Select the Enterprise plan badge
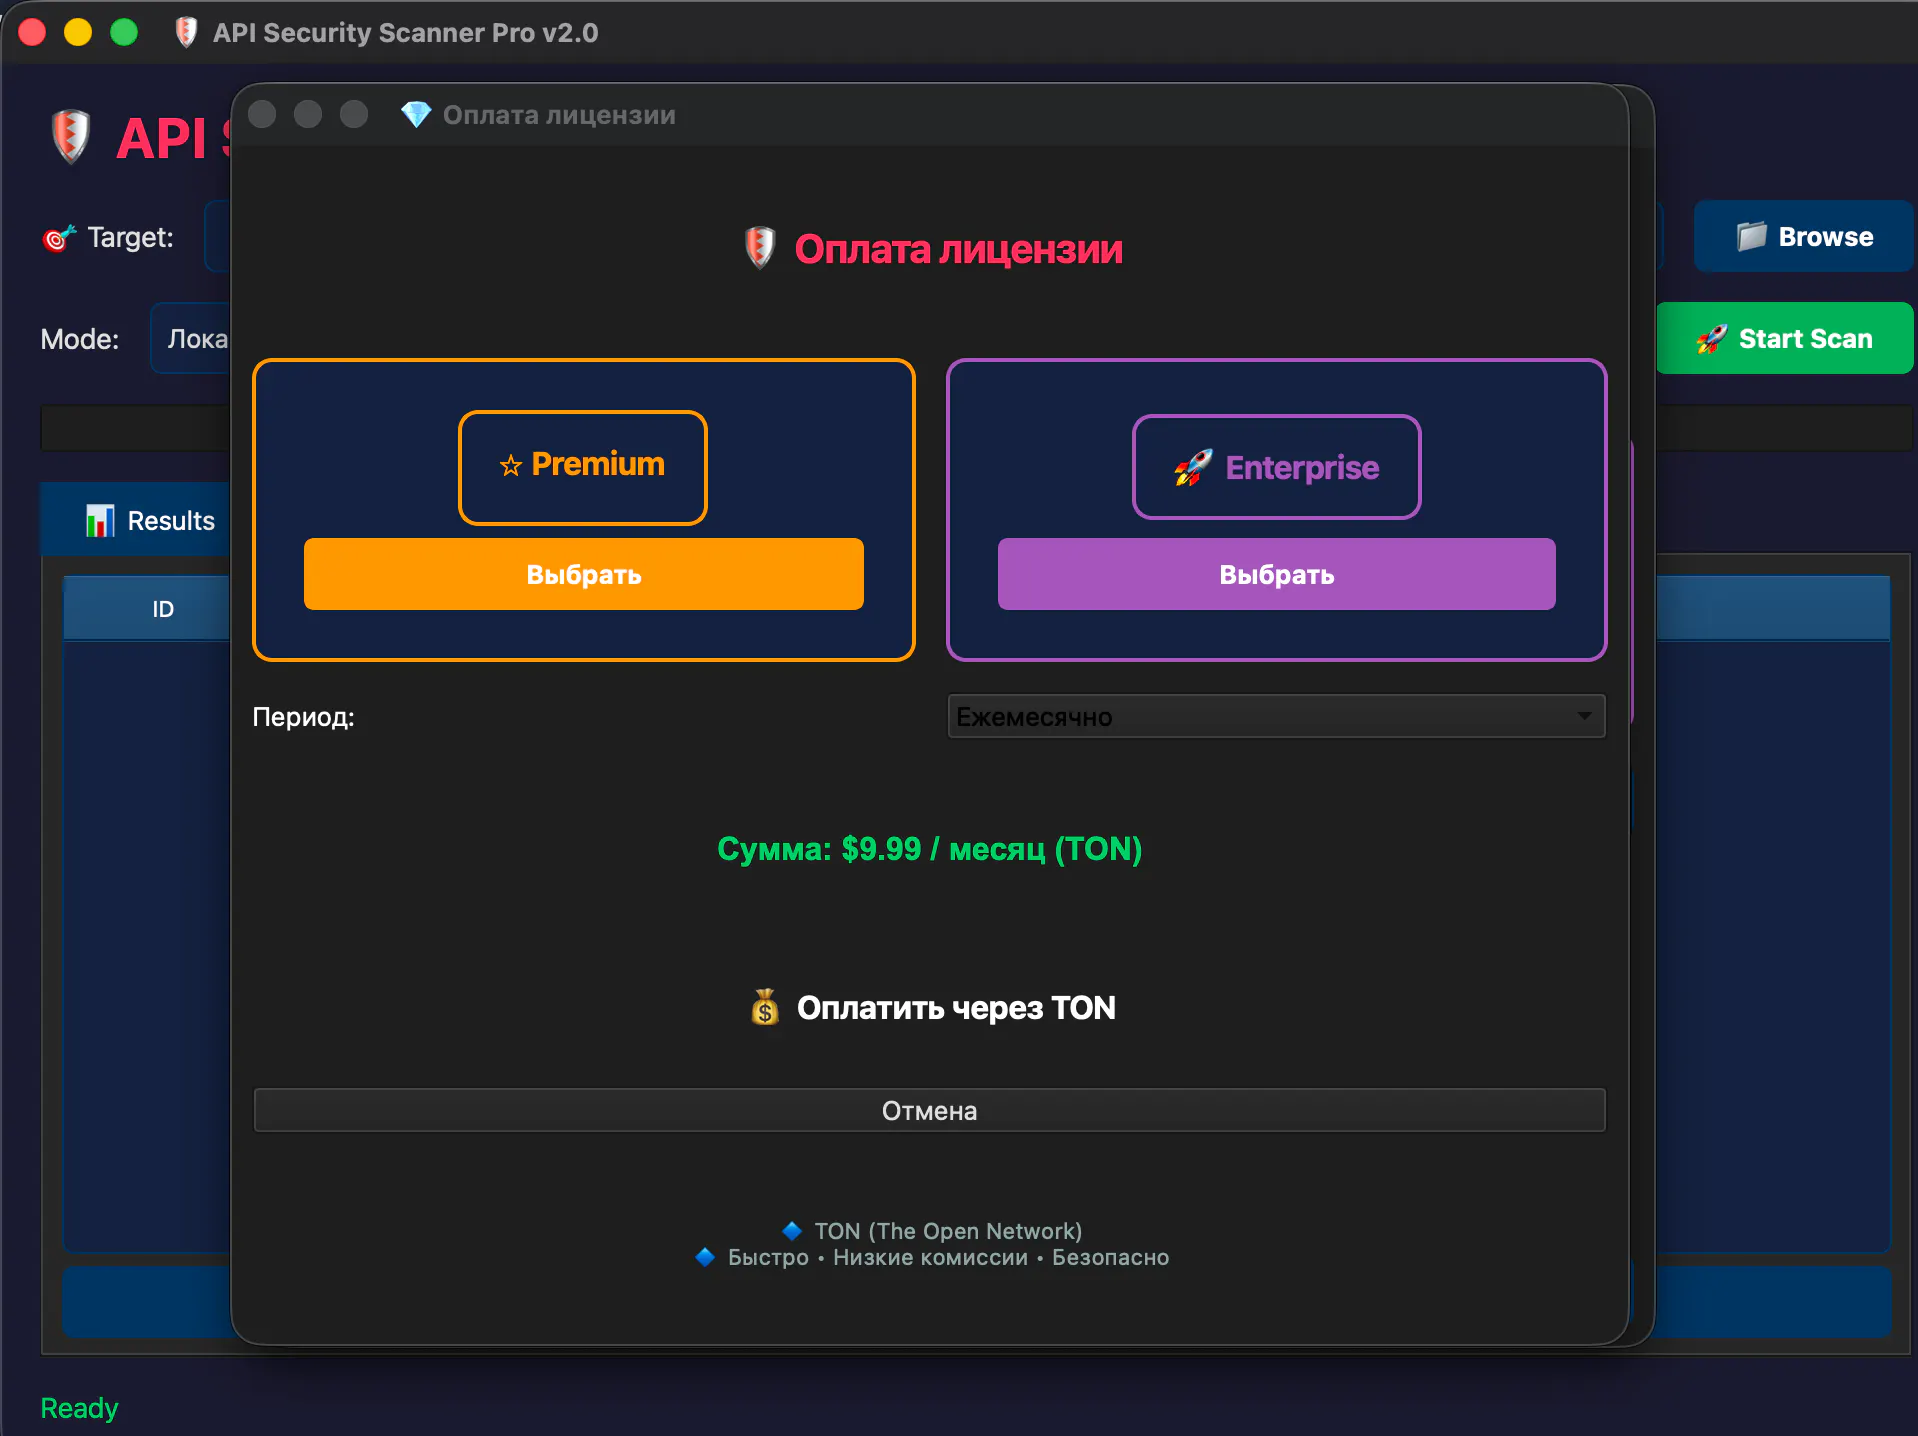 coord(1276,467)
